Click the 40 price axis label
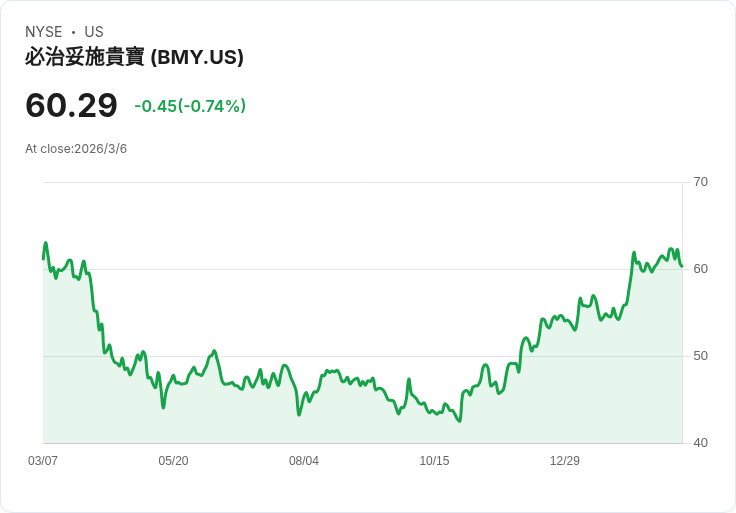The width and height of the screenshot is (736, 513). click(700, 443)
